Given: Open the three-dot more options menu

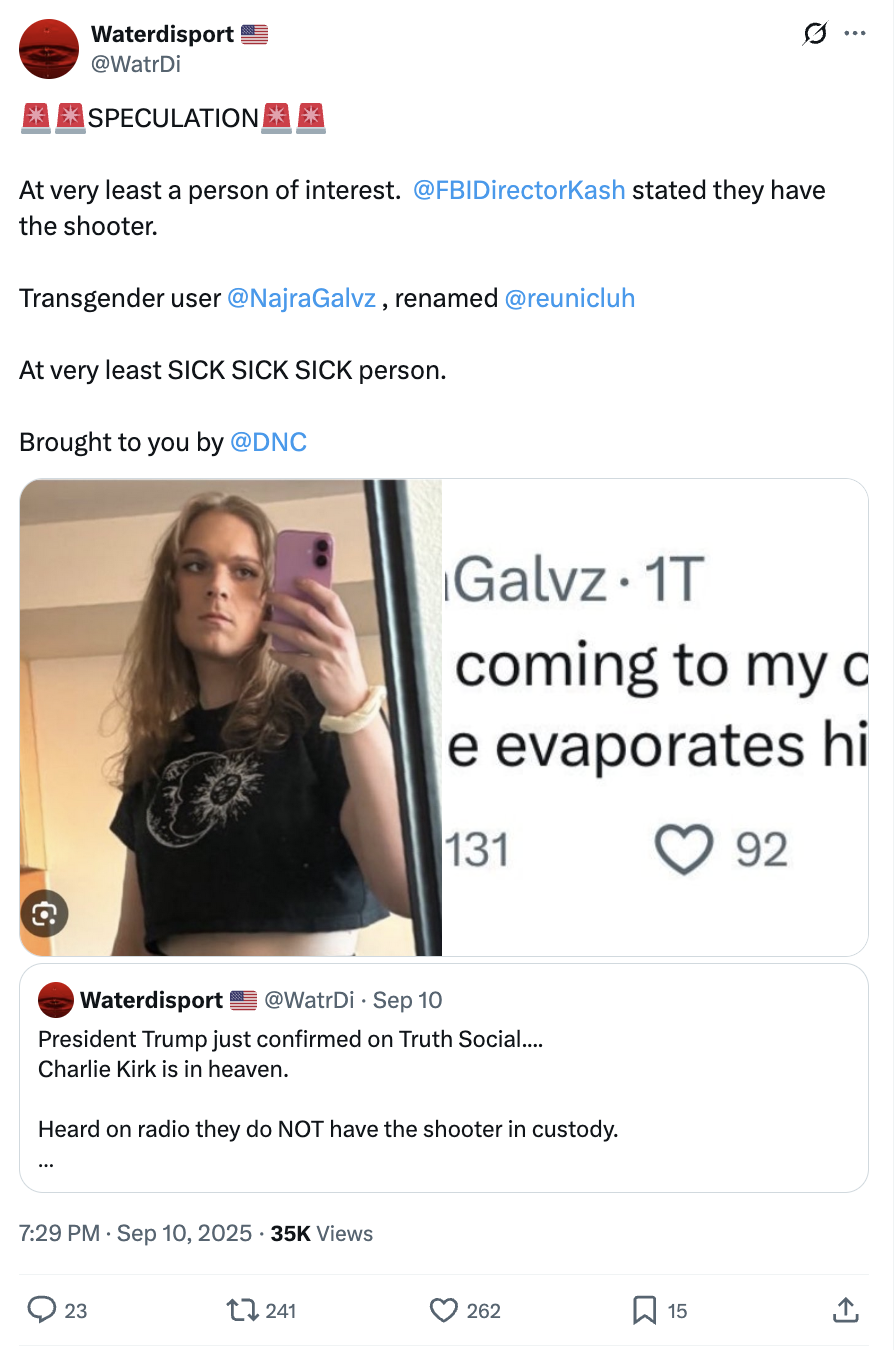Looking at the screenshot, I should coord(854,34).
